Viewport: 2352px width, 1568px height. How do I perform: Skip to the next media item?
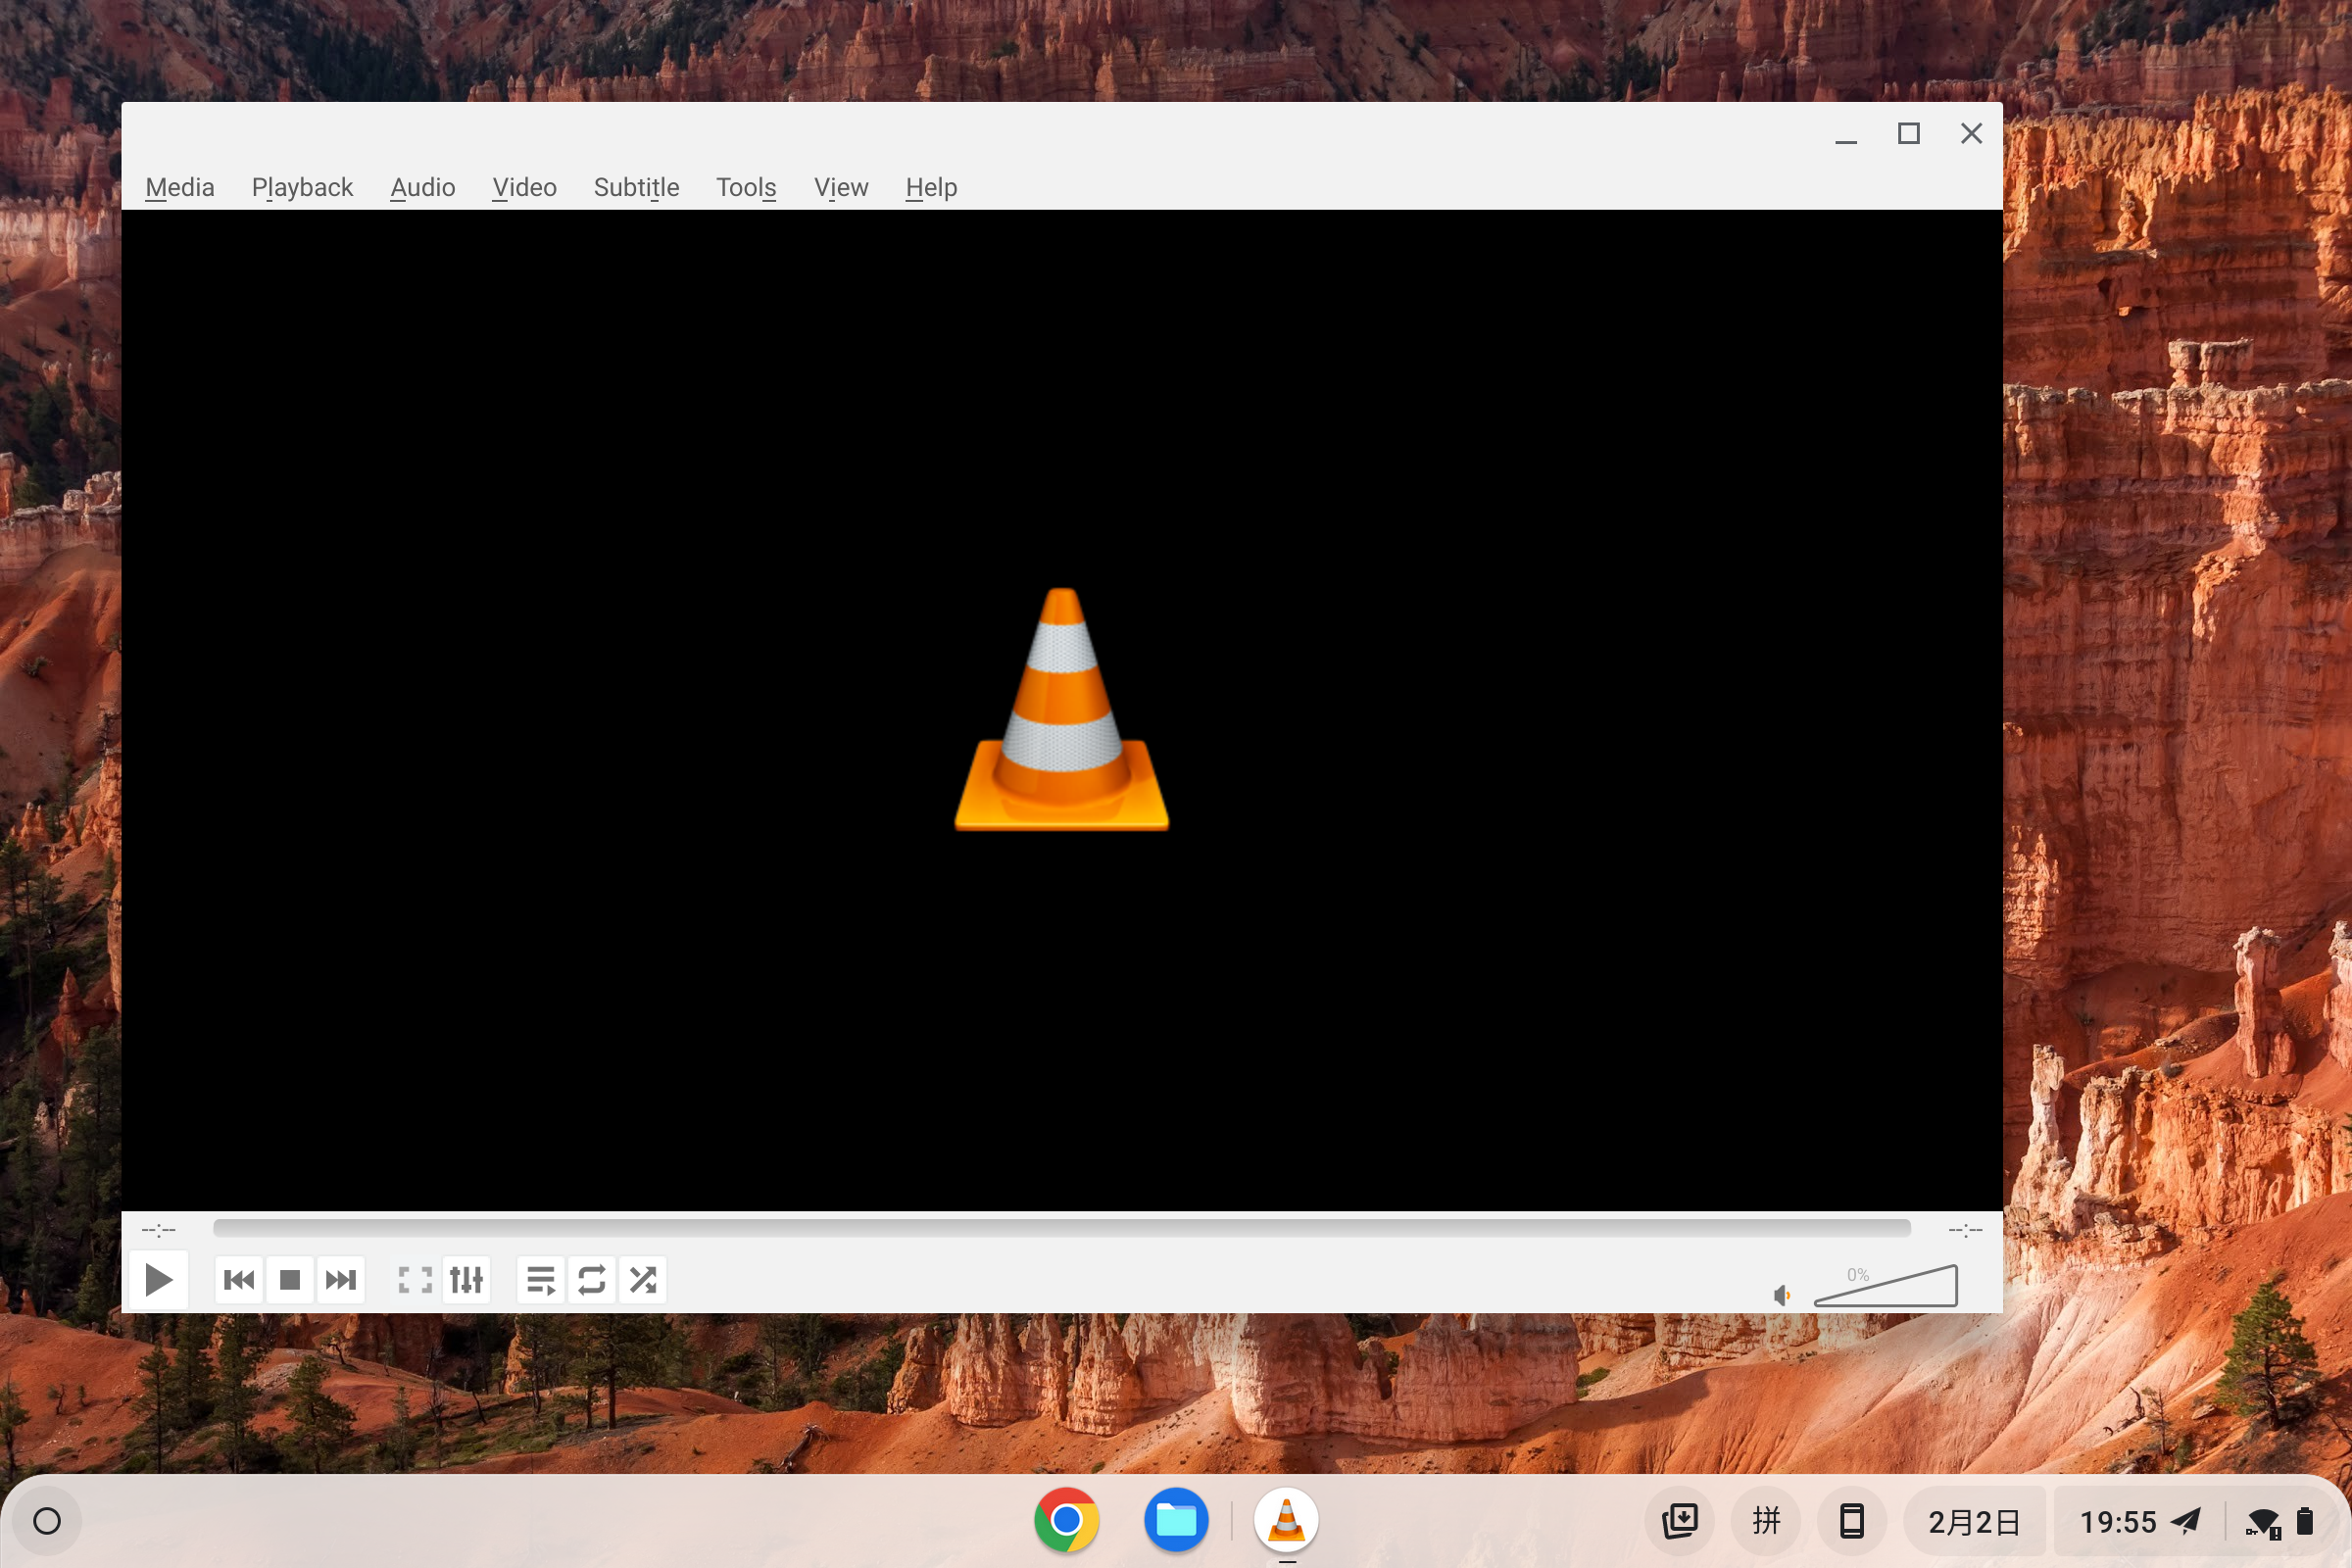tap(341, 1279)
